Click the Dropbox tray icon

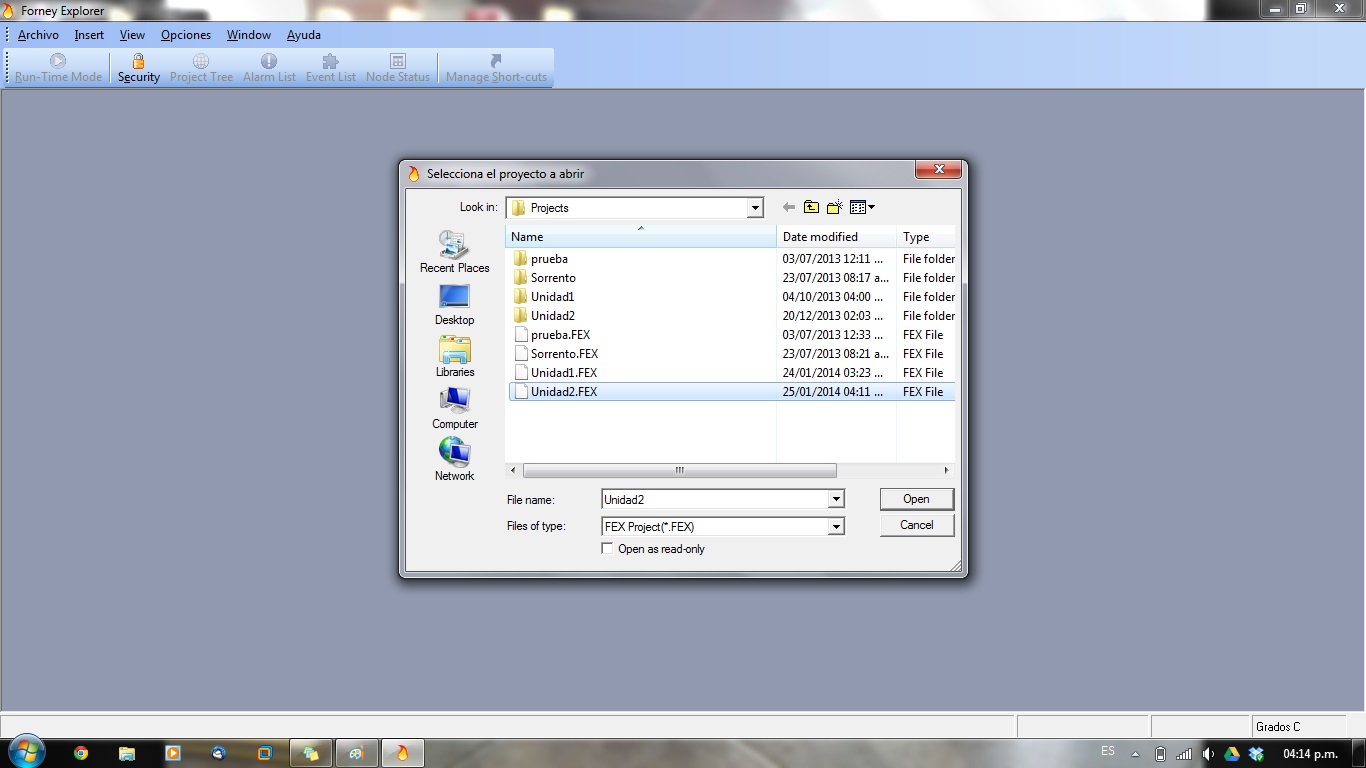[x=1256, y=754]
